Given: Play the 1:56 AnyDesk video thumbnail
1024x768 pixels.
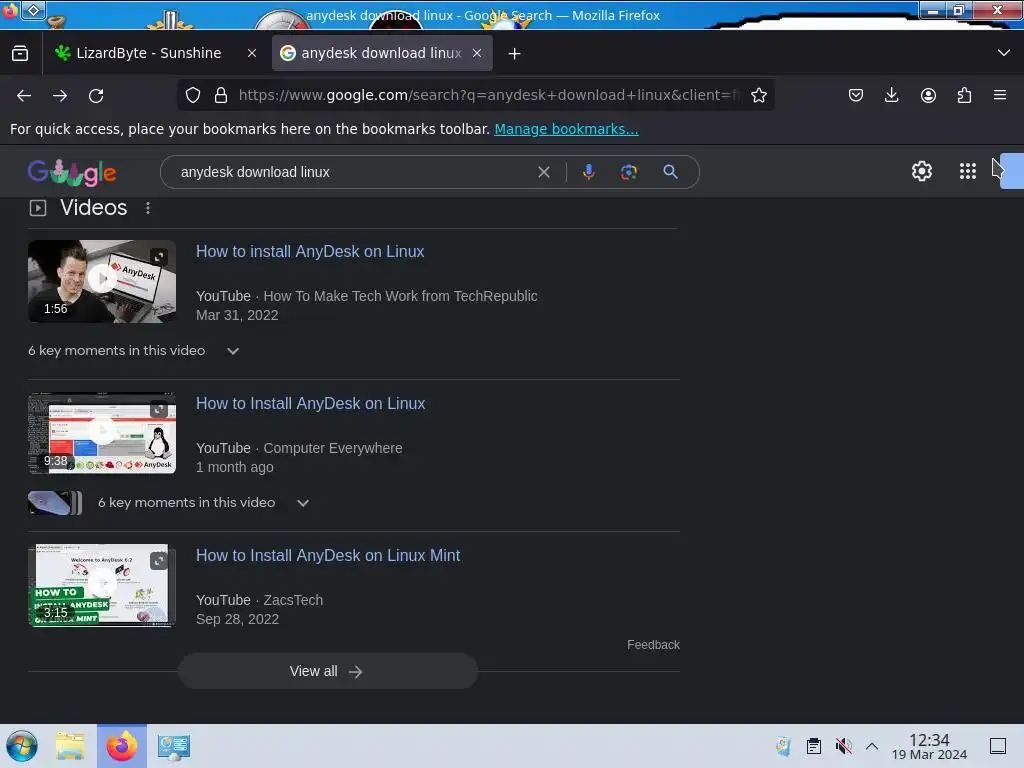Looking at the screenshot, I should click(102, 281).
